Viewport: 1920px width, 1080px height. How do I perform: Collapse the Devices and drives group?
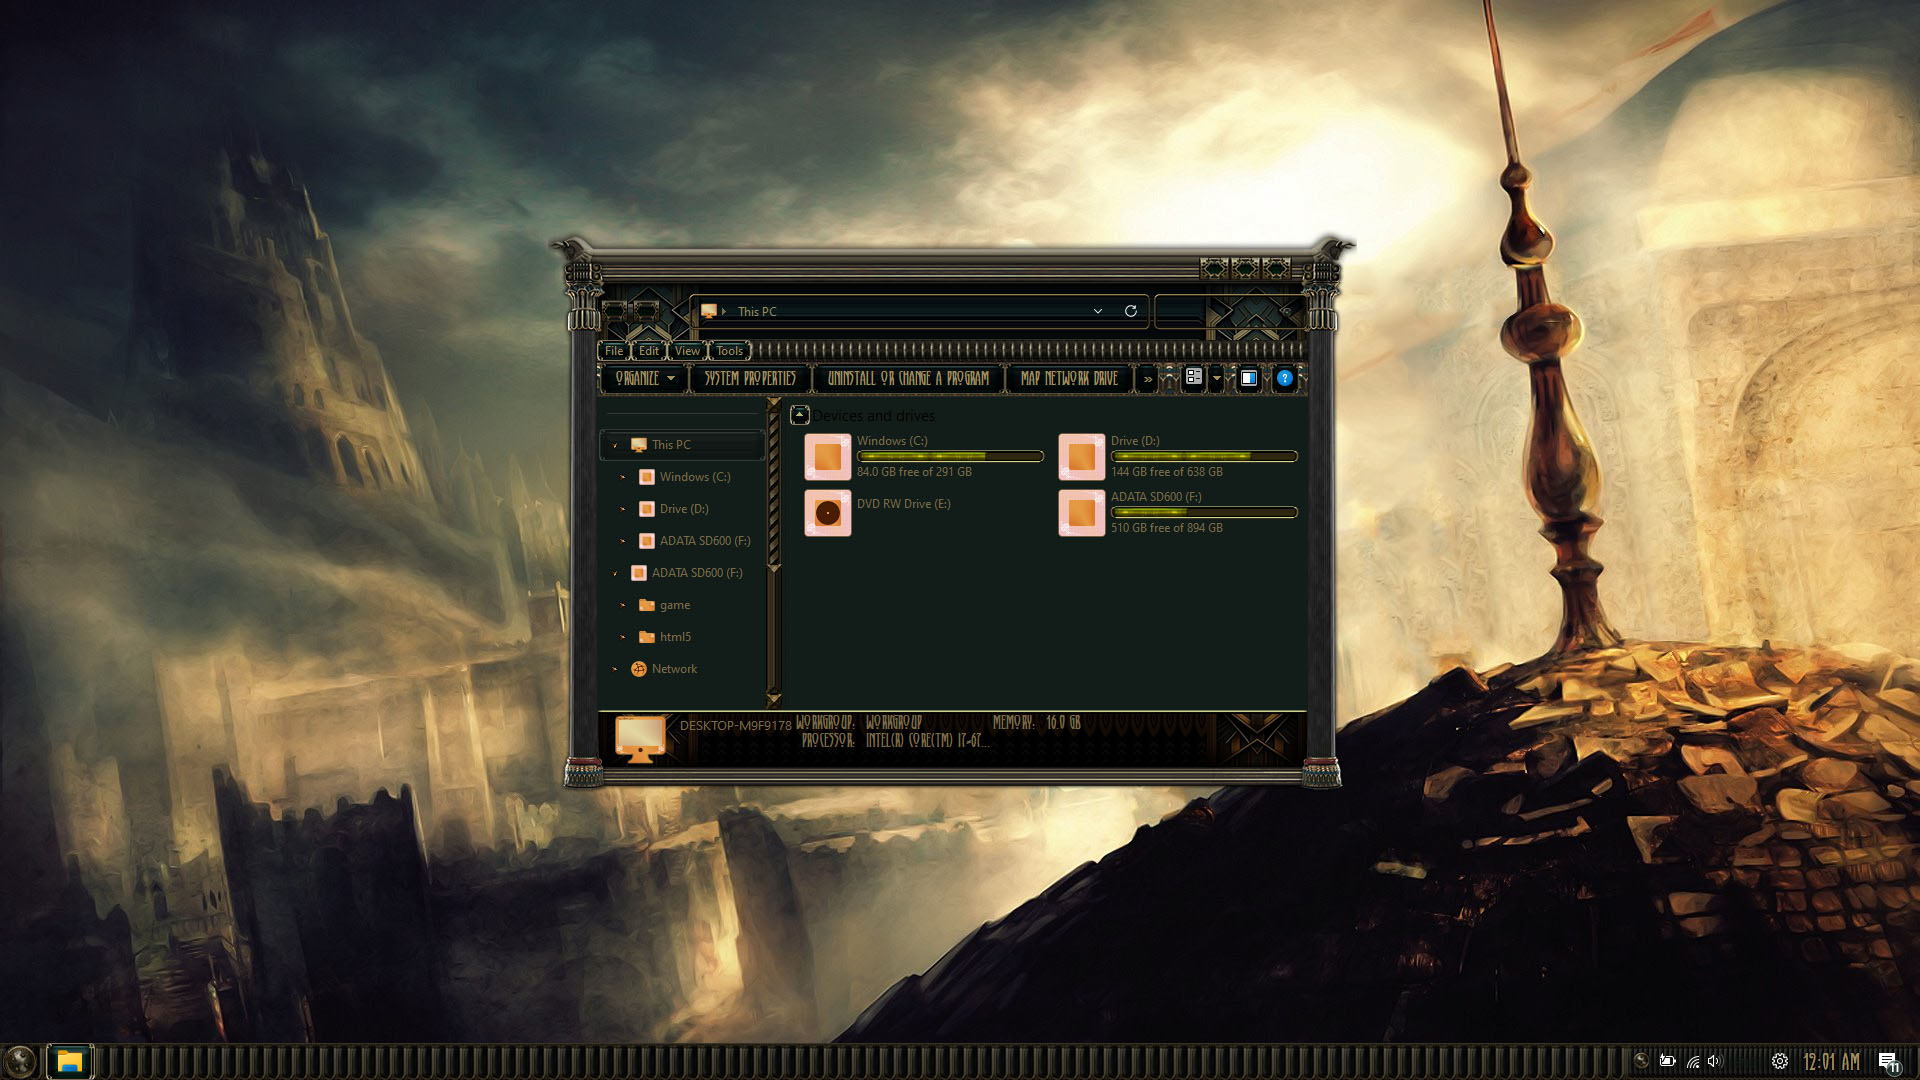tap(799, 415)
